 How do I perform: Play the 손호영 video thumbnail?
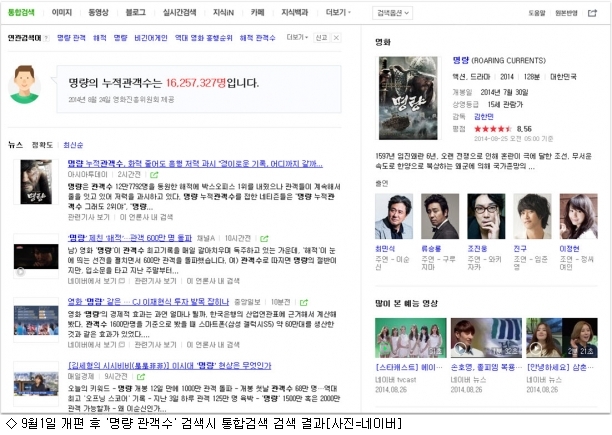tap(486, 338)
